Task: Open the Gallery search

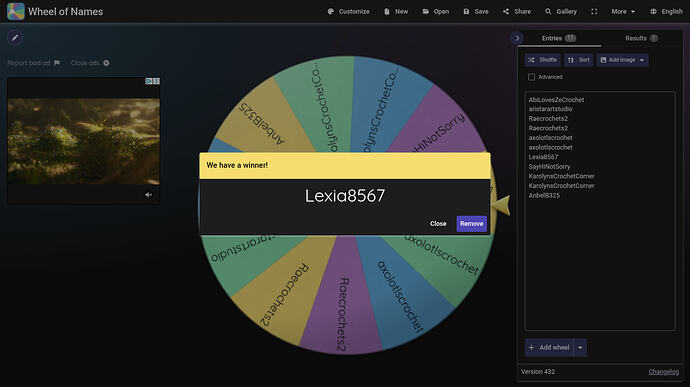Action: point(561,11)
